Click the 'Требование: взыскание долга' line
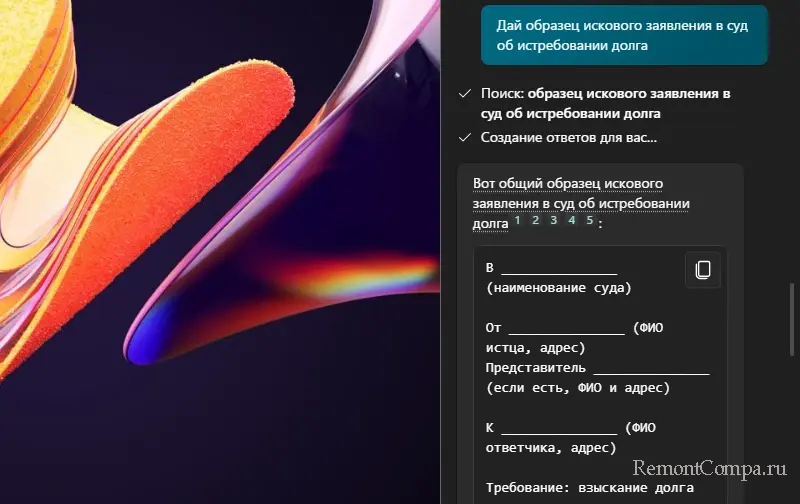The image size is (800, 504). tap(589, 488)
